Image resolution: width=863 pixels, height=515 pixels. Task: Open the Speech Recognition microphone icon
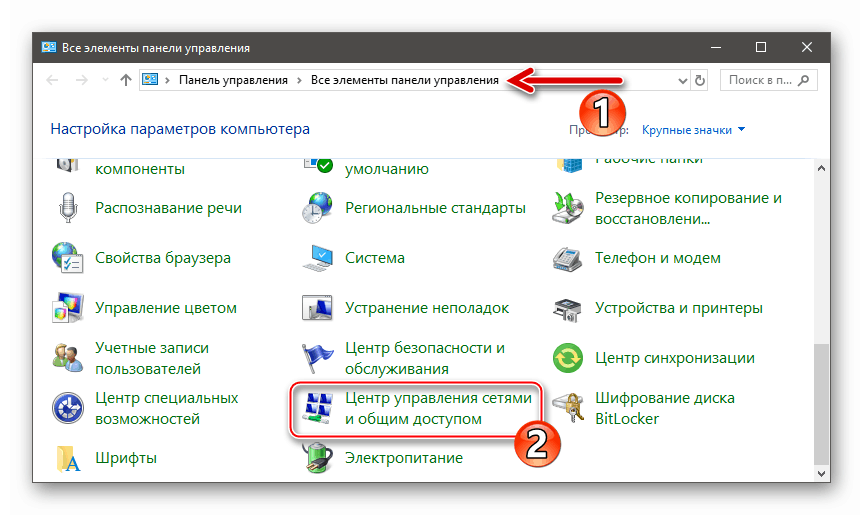68,208
